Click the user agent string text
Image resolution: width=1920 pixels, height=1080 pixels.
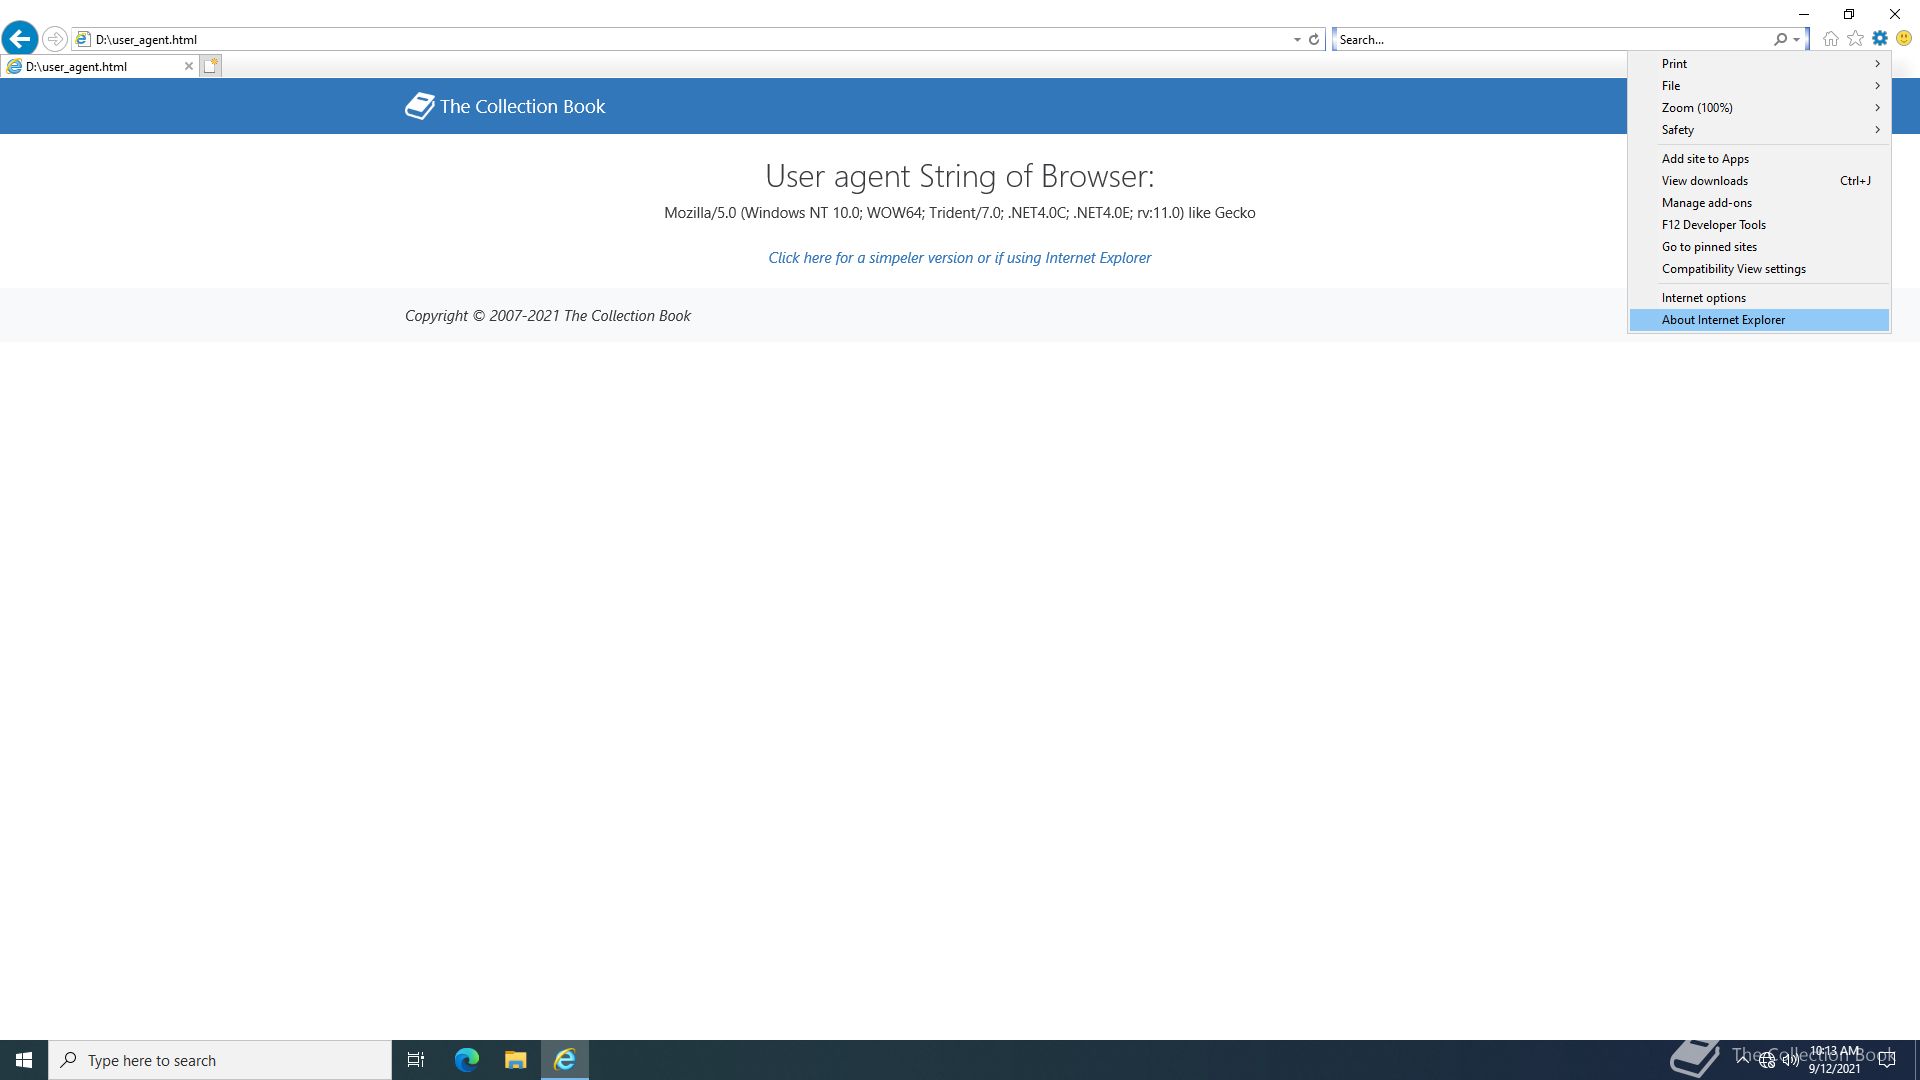click(x=960, y=213)
